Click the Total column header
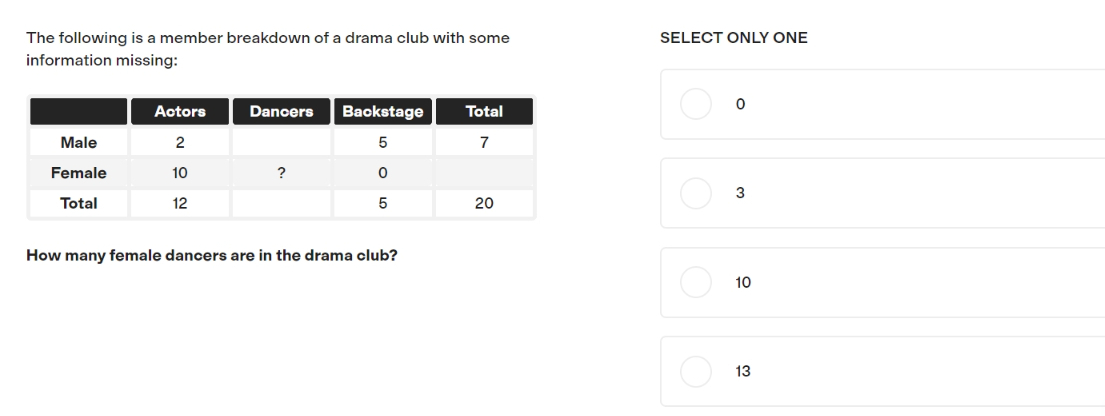The width and height of the screenshot is (1105, 416). 484,111
